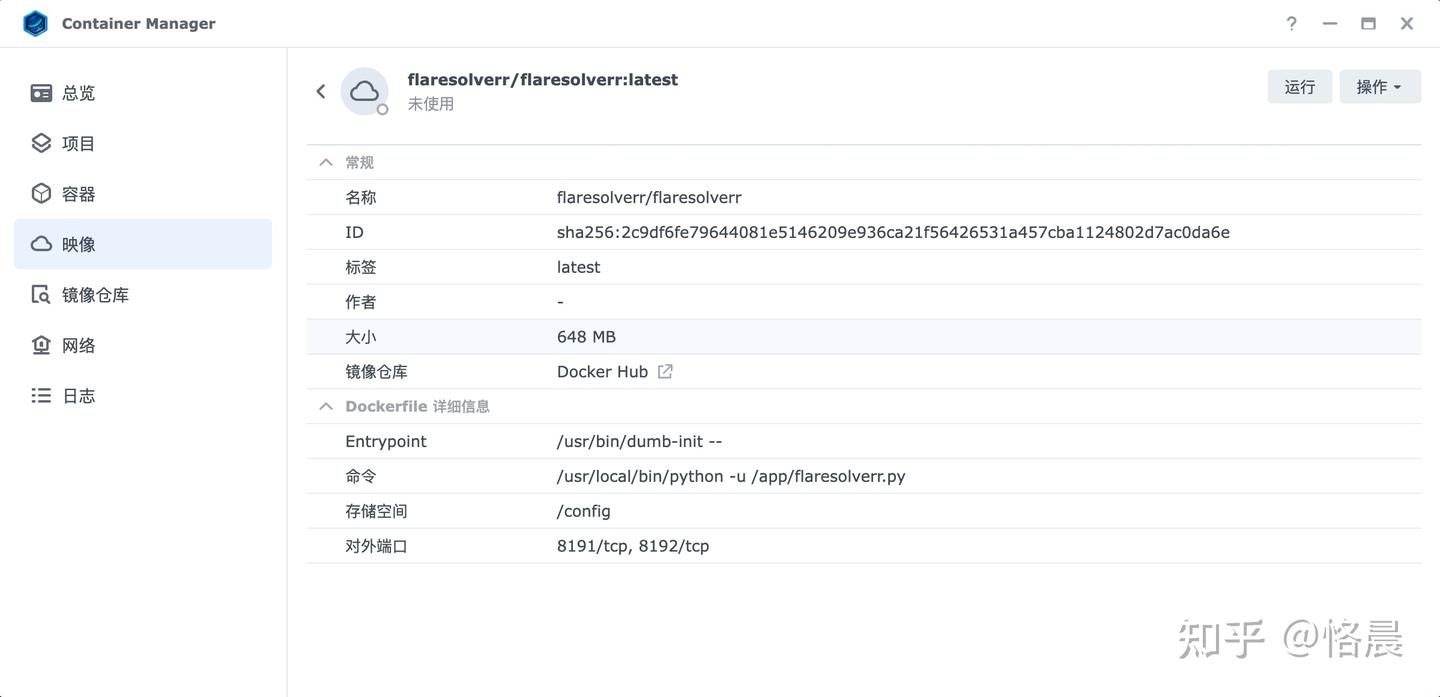Click the flaresolverr image cloud thumbnail
The height and width of the screenshot is (697, 1440).
click(x=364, y=91)
